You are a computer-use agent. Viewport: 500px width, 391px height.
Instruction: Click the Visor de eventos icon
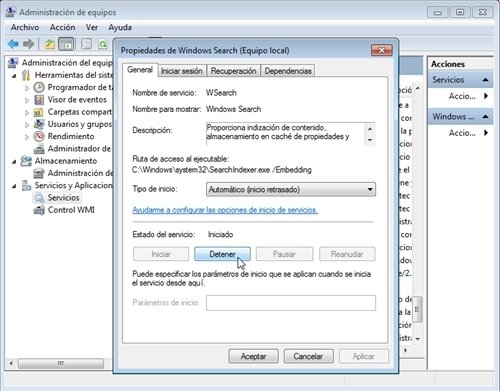39,100
